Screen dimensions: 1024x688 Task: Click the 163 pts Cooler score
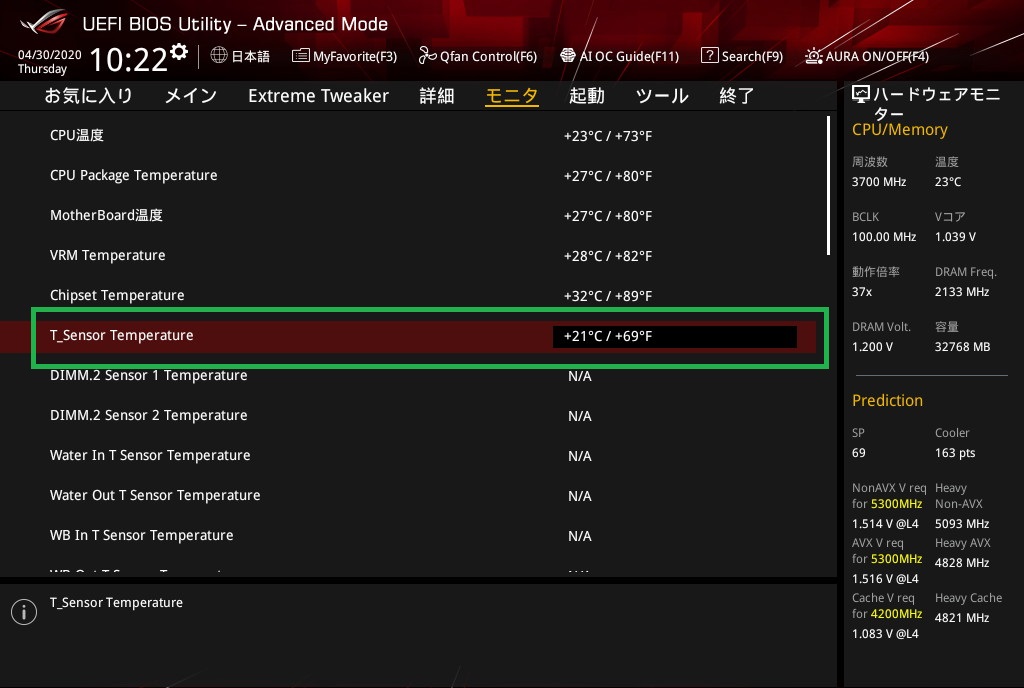[955, 453]
